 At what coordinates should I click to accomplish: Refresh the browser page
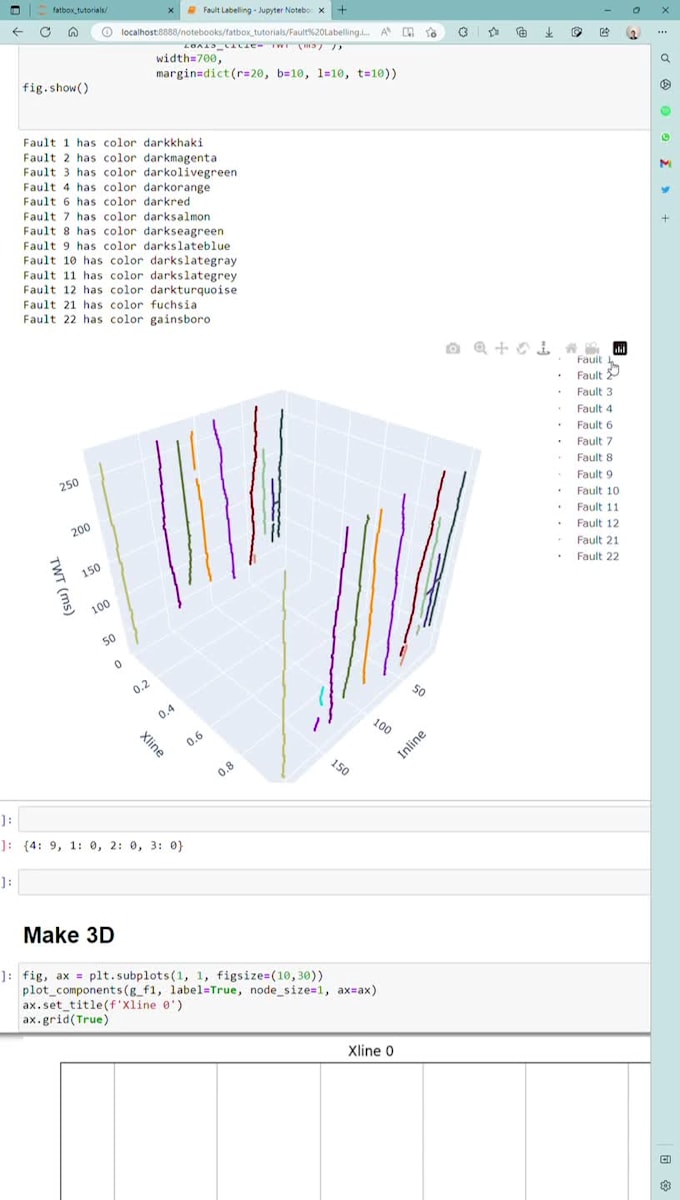coord(45,32)
